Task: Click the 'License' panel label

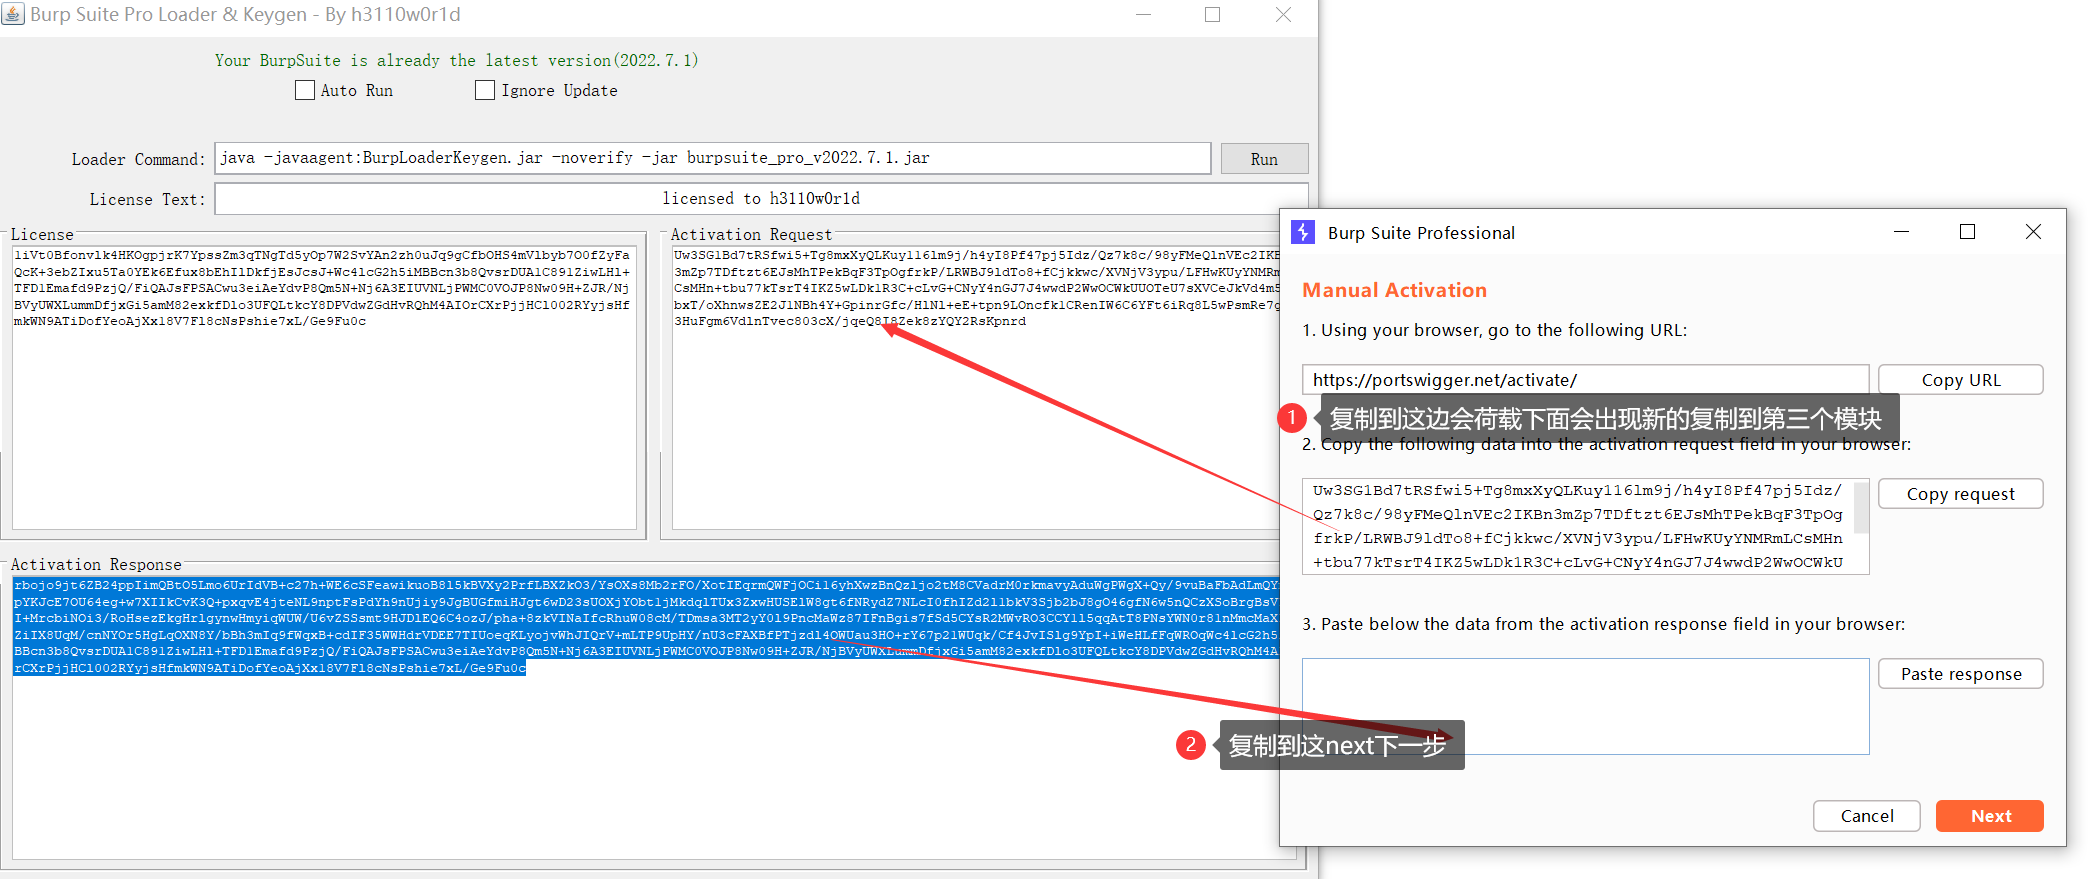Action: (42, 234)
